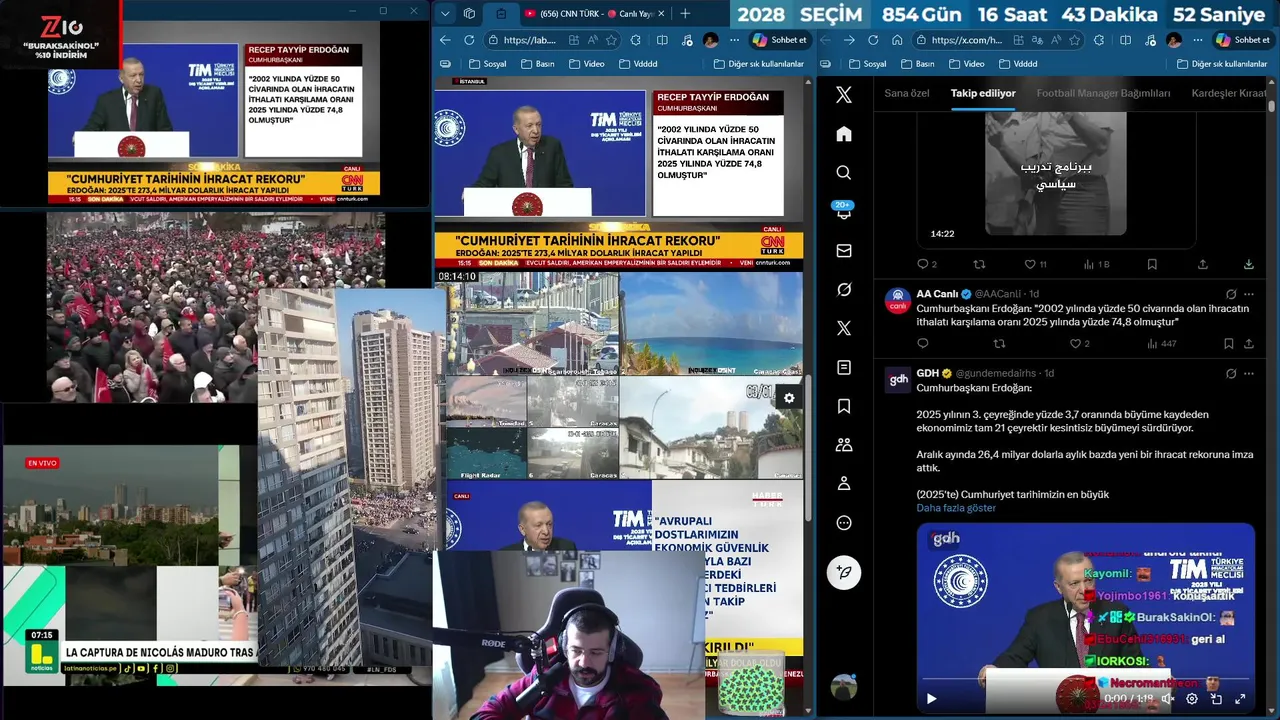Open Bookmarks icon in X sidebar
Viewport: 1280px width, 720px height.
(844, 406)
